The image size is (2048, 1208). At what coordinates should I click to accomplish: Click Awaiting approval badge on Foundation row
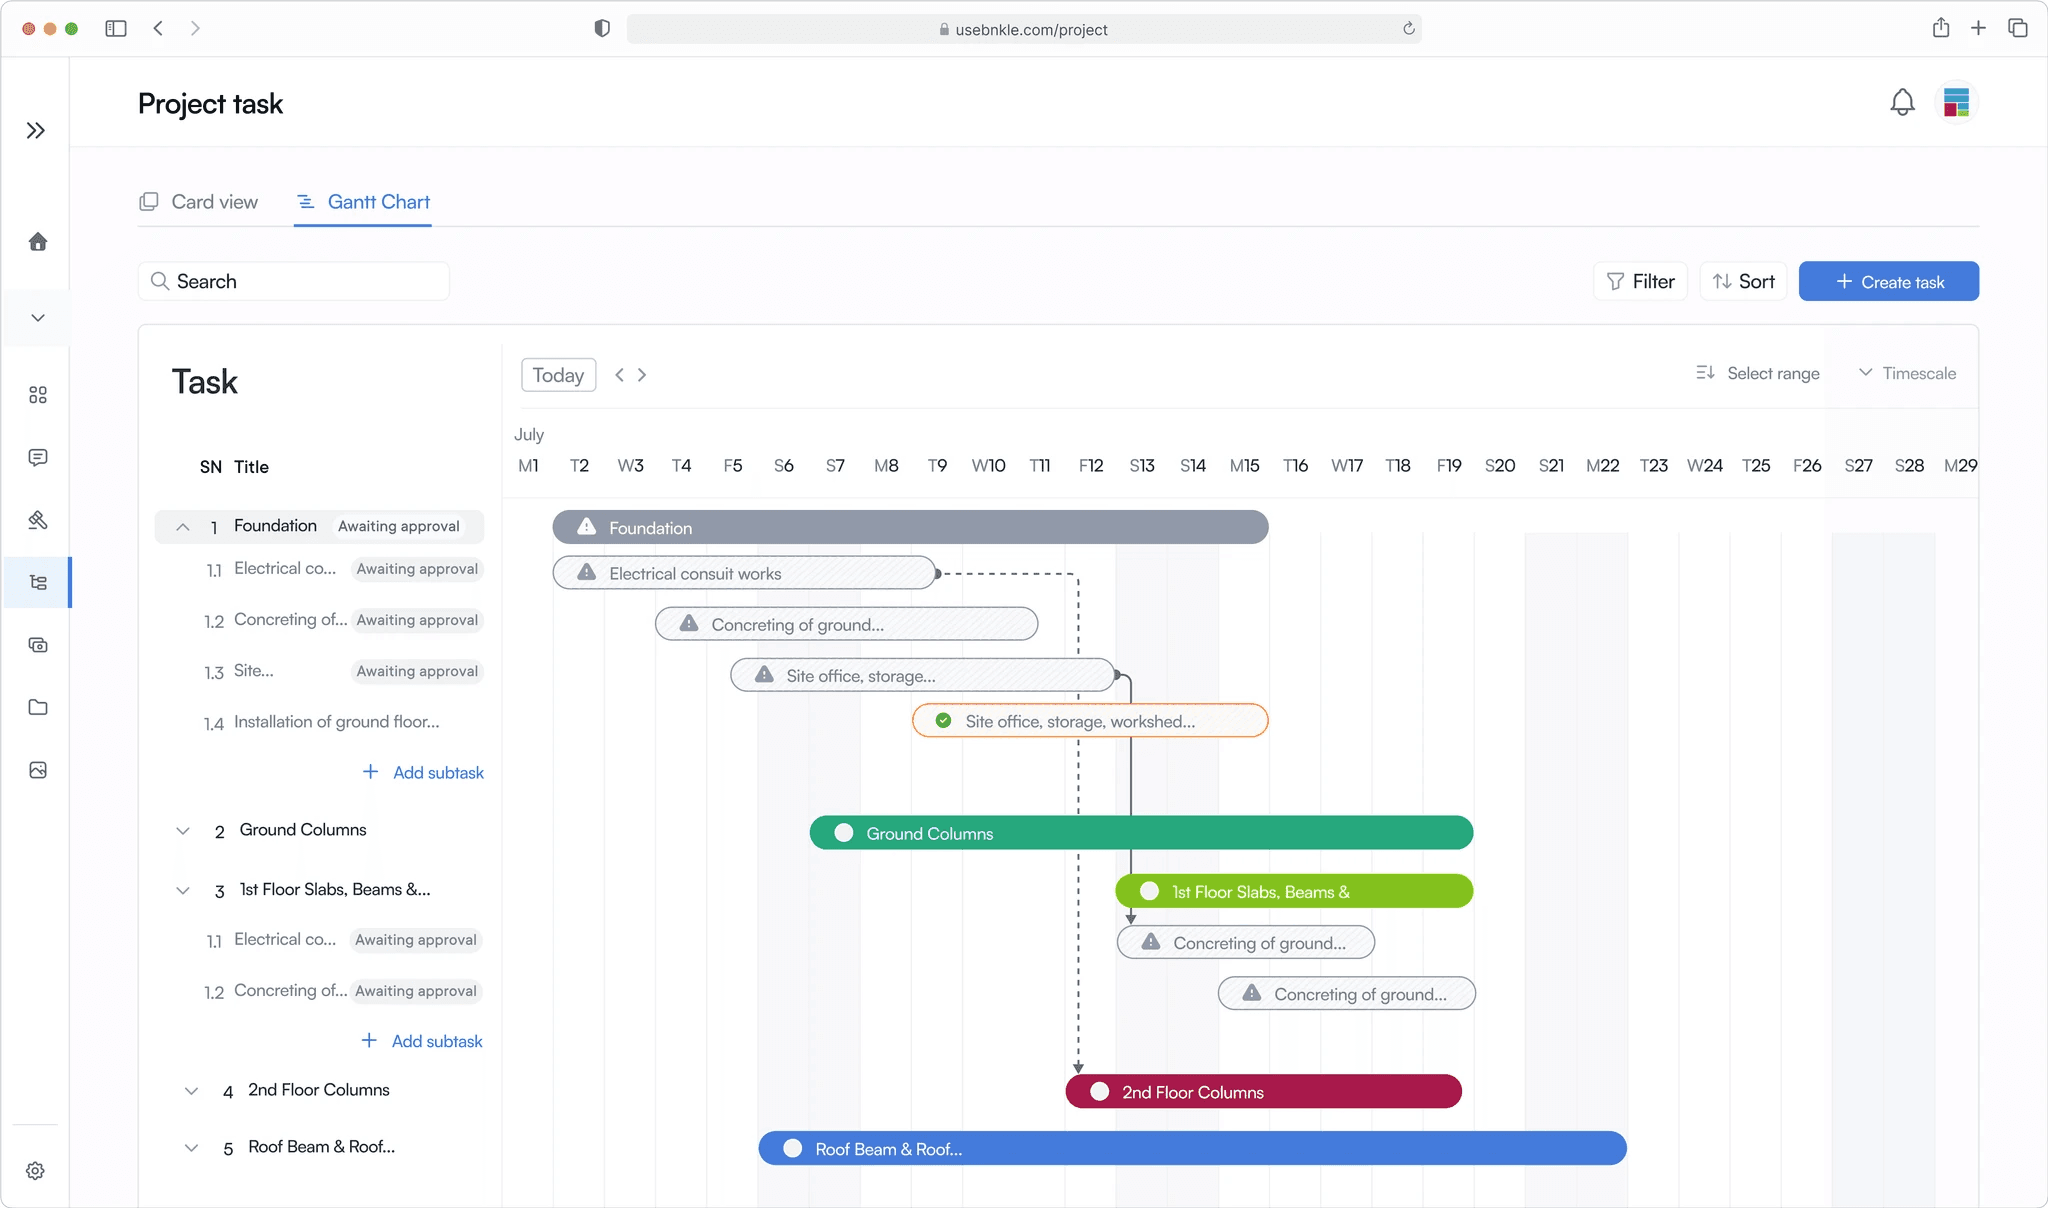pyautogui.click(x=399, y=526)
